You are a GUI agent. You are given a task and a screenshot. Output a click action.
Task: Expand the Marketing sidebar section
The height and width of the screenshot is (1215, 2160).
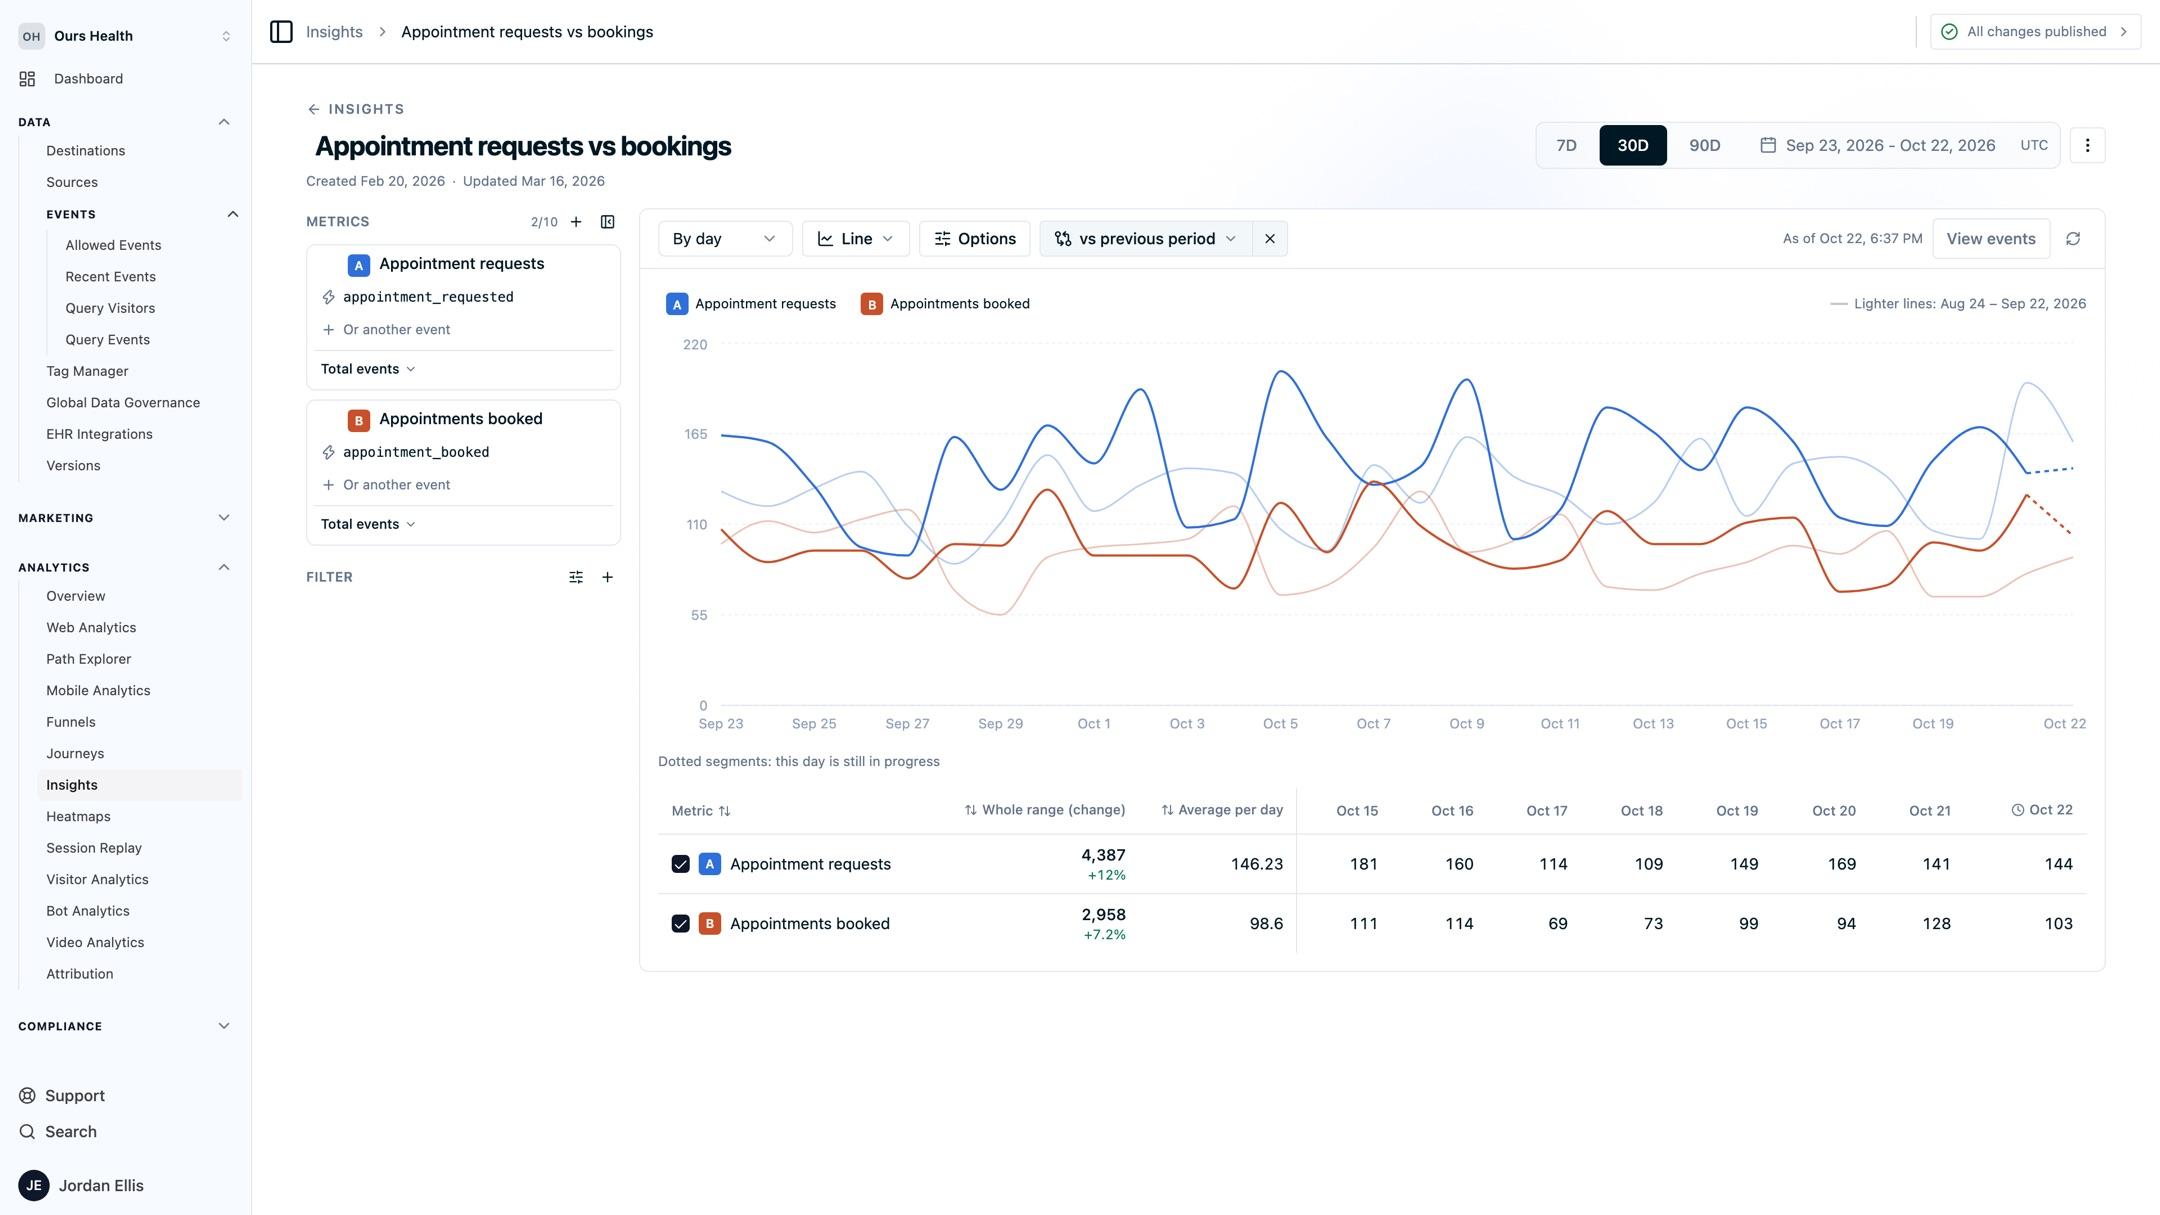point(125,518)
